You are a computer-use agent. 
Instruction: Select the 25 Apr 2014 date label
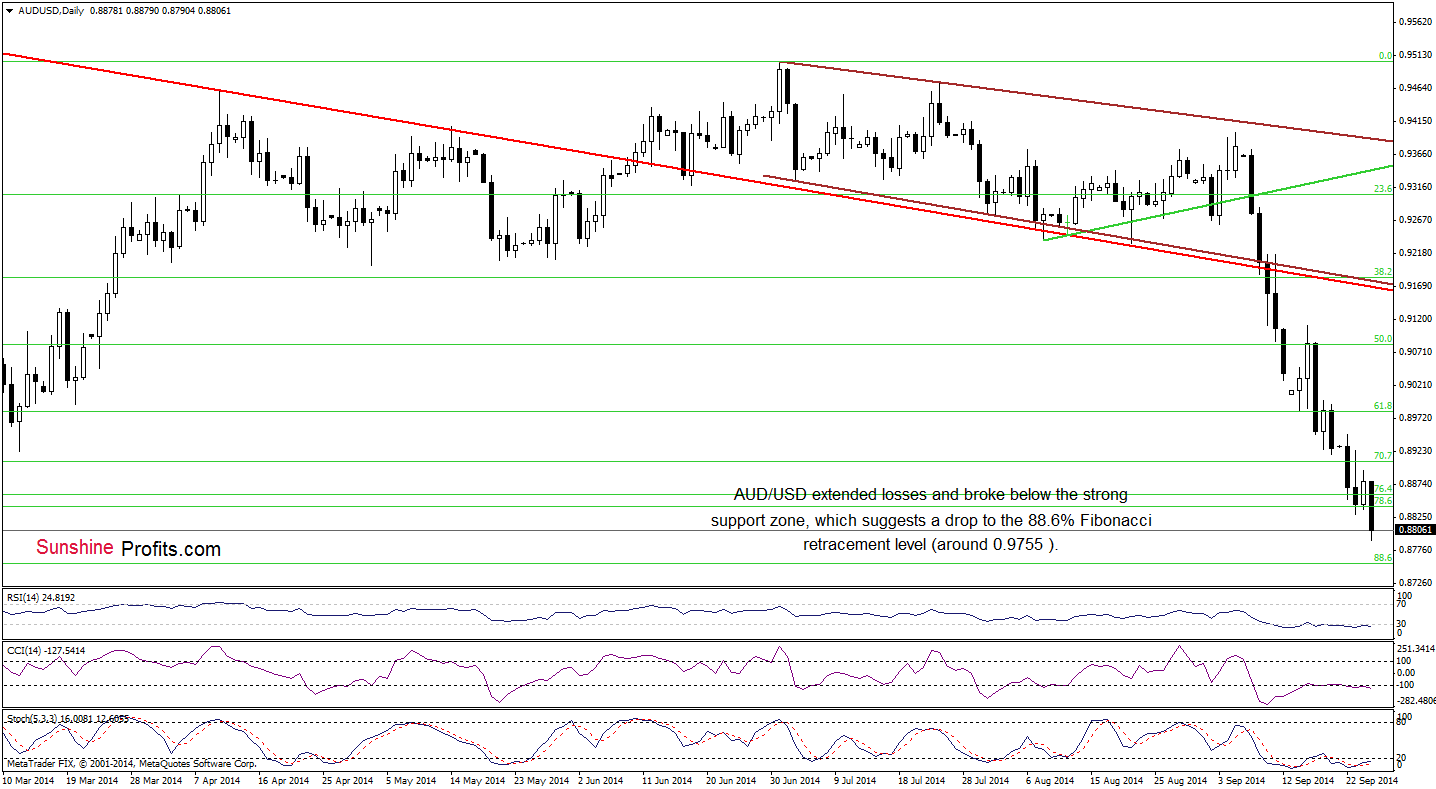click(x=348, y=779)
